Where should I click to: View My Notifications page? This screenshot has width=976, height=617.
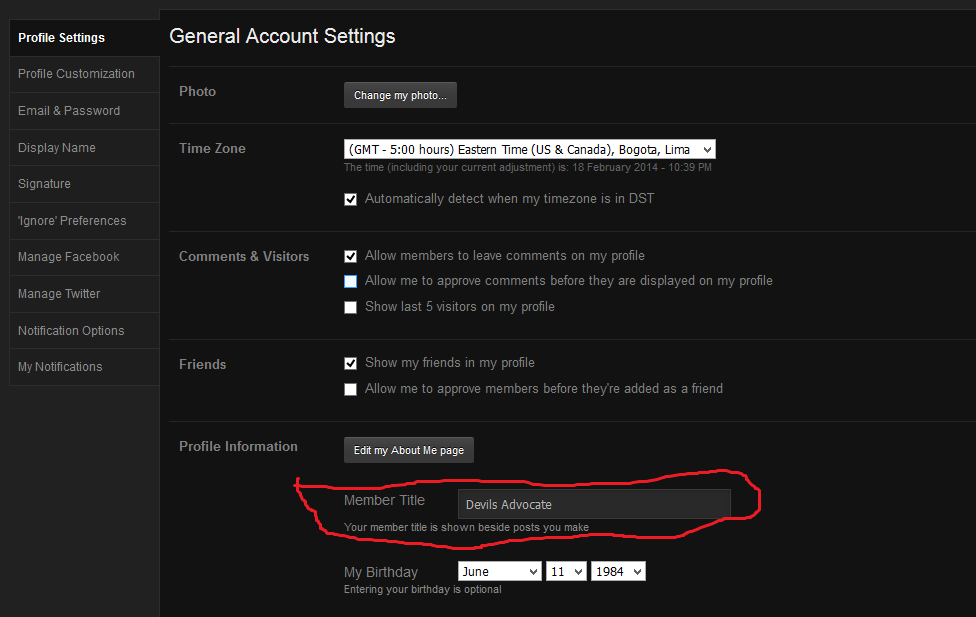60,367
